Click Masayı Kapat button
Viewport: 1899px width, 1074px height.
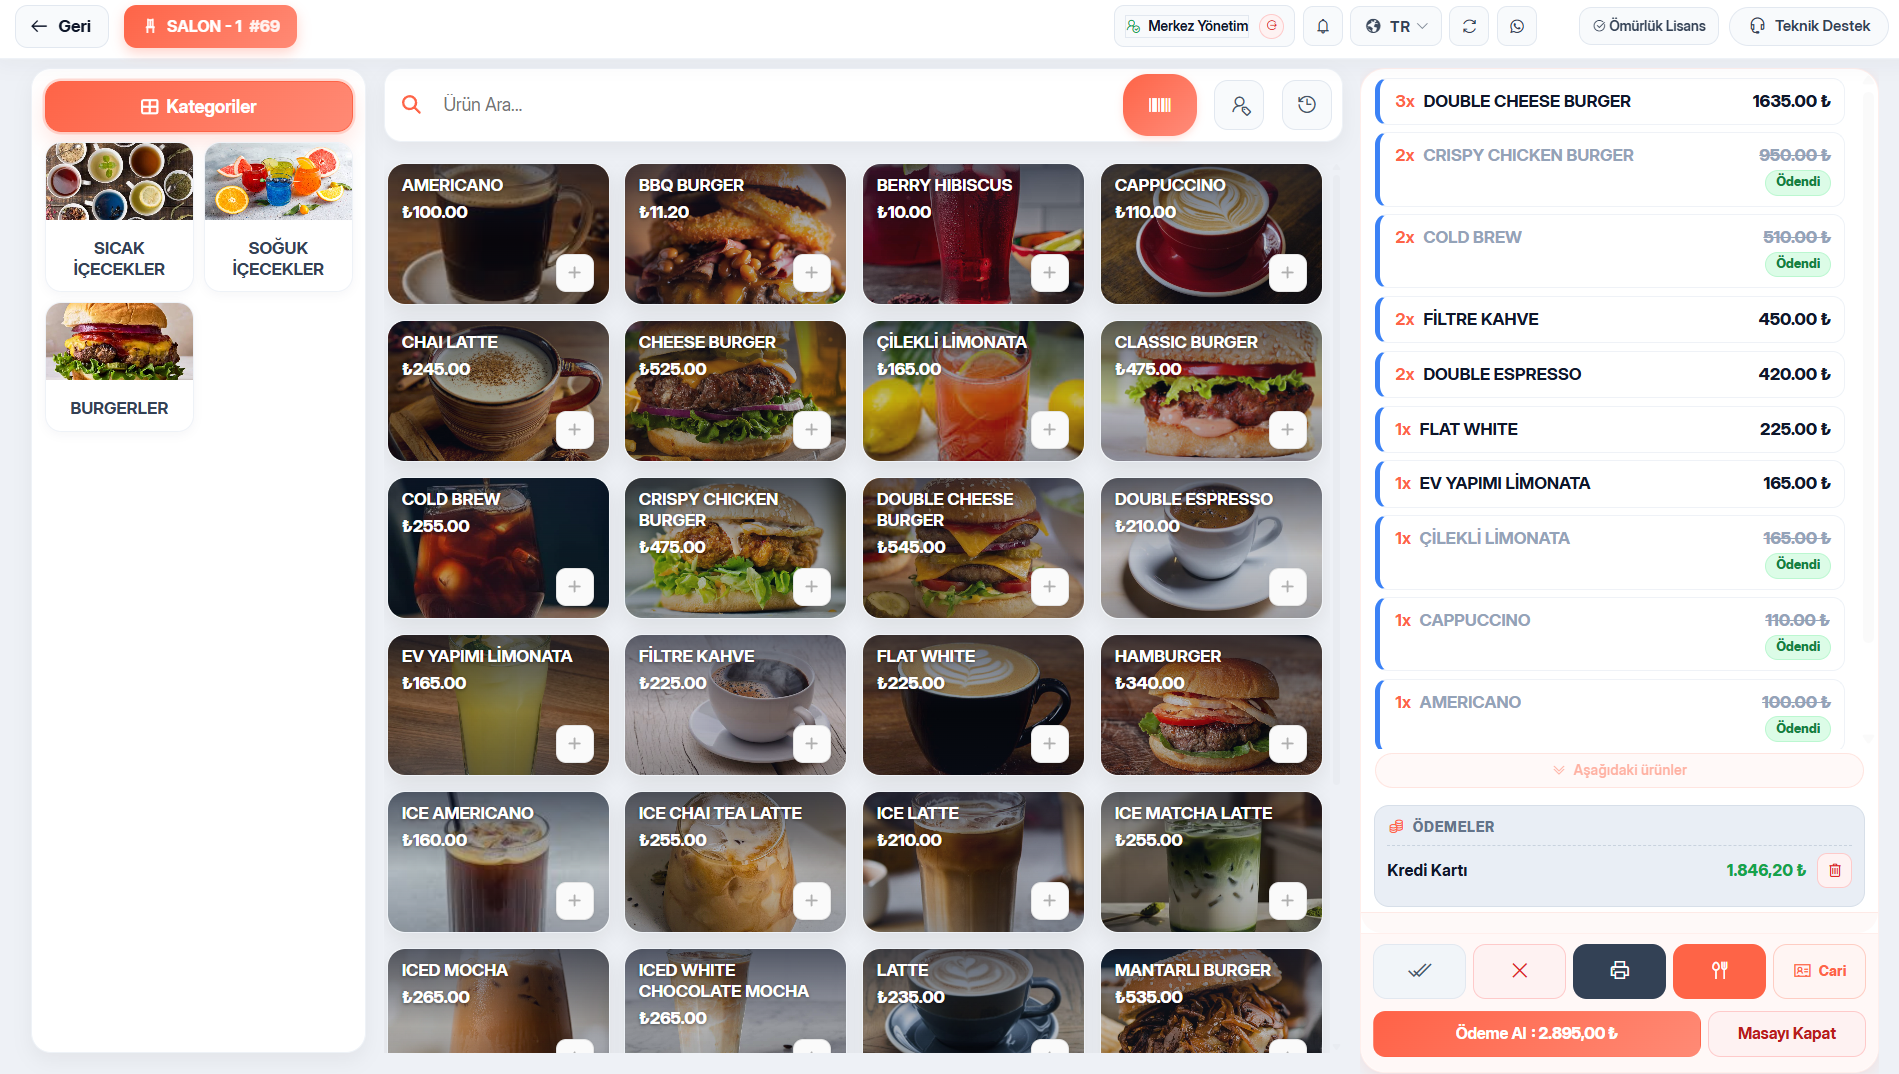pos(1786,1034)
